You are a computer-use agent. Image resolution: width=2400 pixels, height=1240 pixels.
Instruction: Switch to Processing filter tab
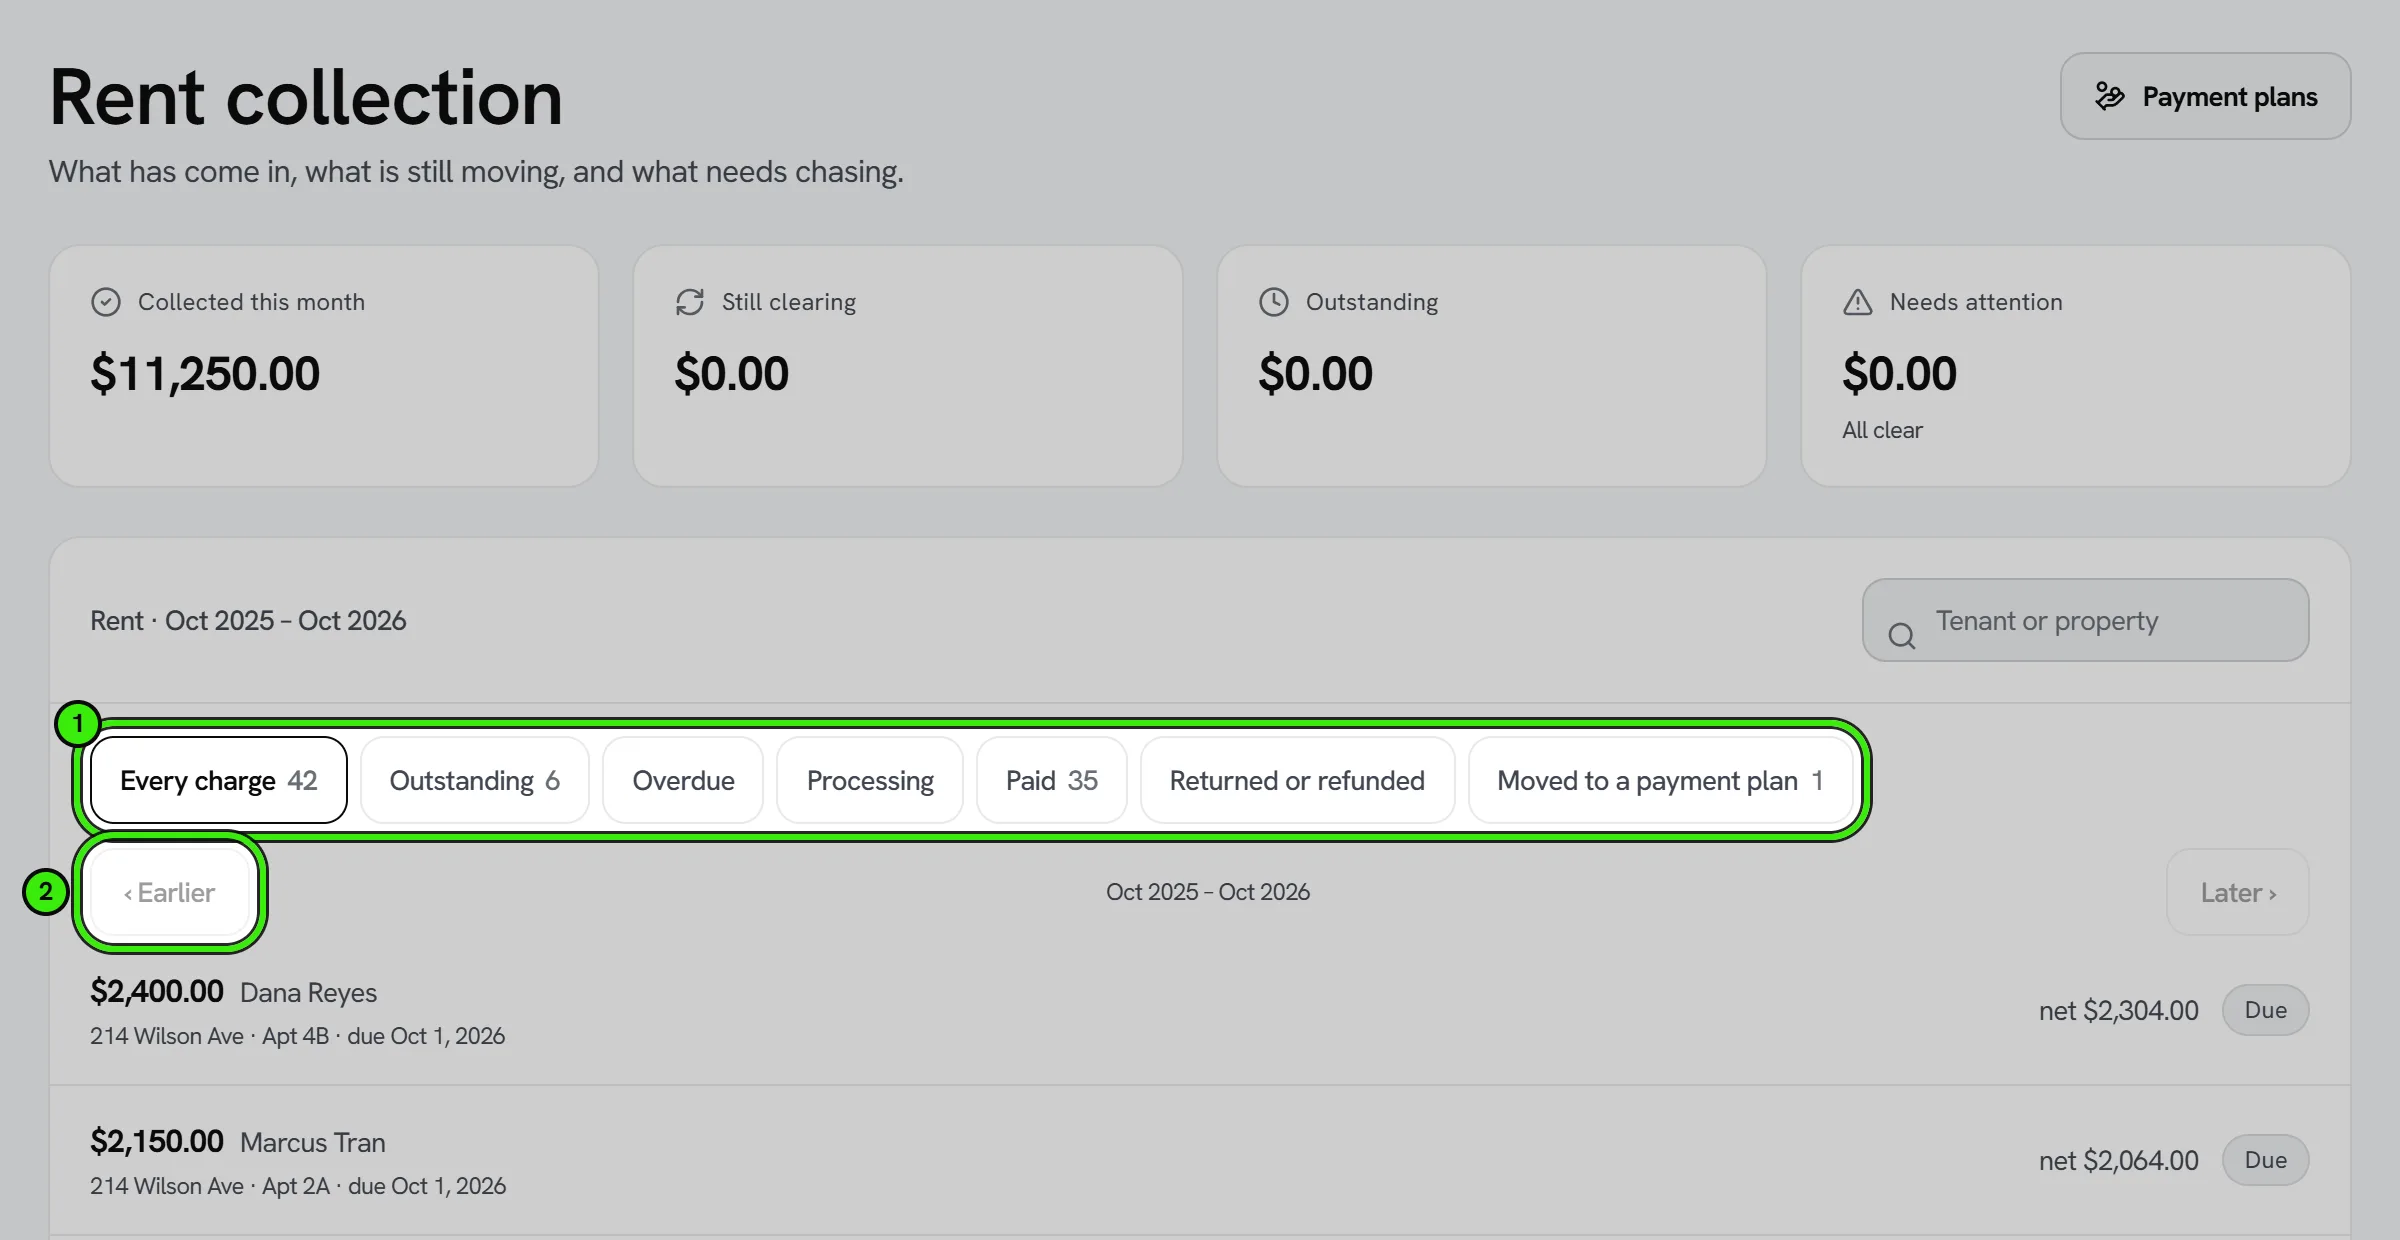click(x=870, y=780)
